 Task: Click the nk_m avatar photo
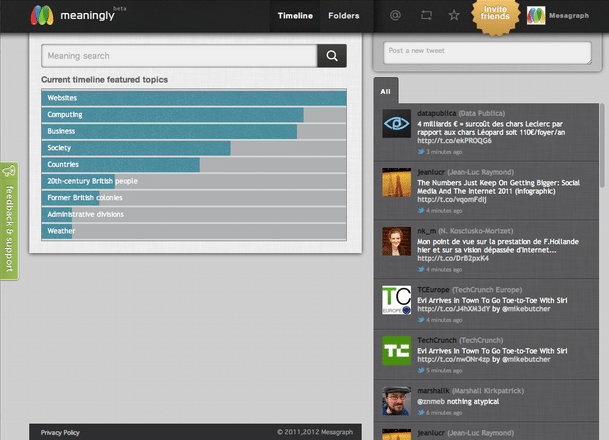(397, 241)
